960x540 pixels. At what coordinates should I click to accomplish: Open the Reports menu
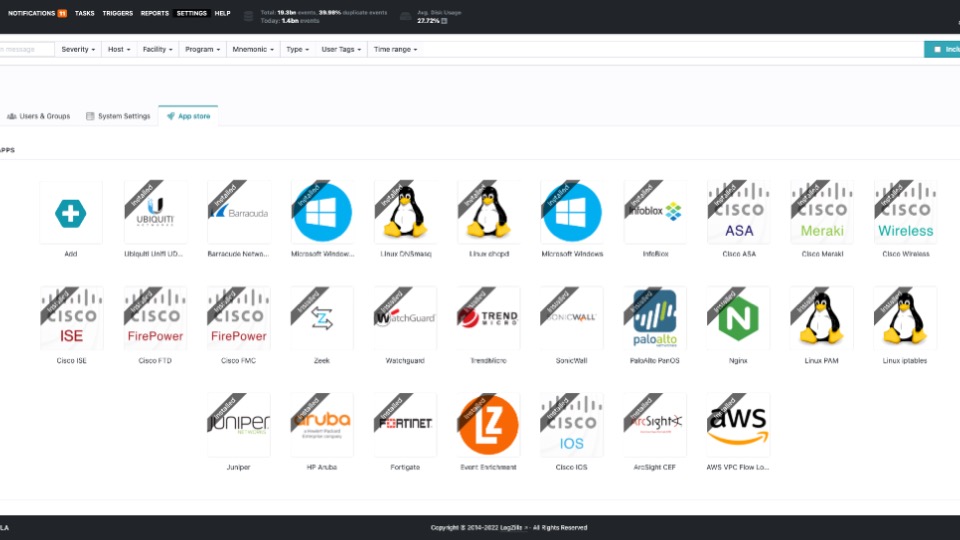(154, 13)
